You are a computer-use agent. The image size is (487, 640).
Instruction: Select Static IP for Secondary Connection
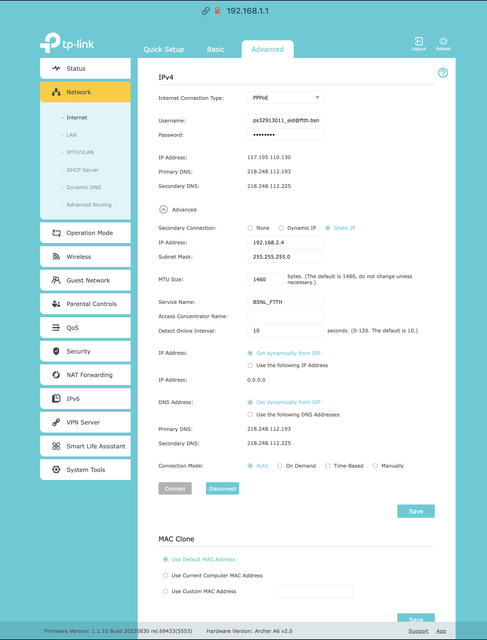click(x=328, y=228)
